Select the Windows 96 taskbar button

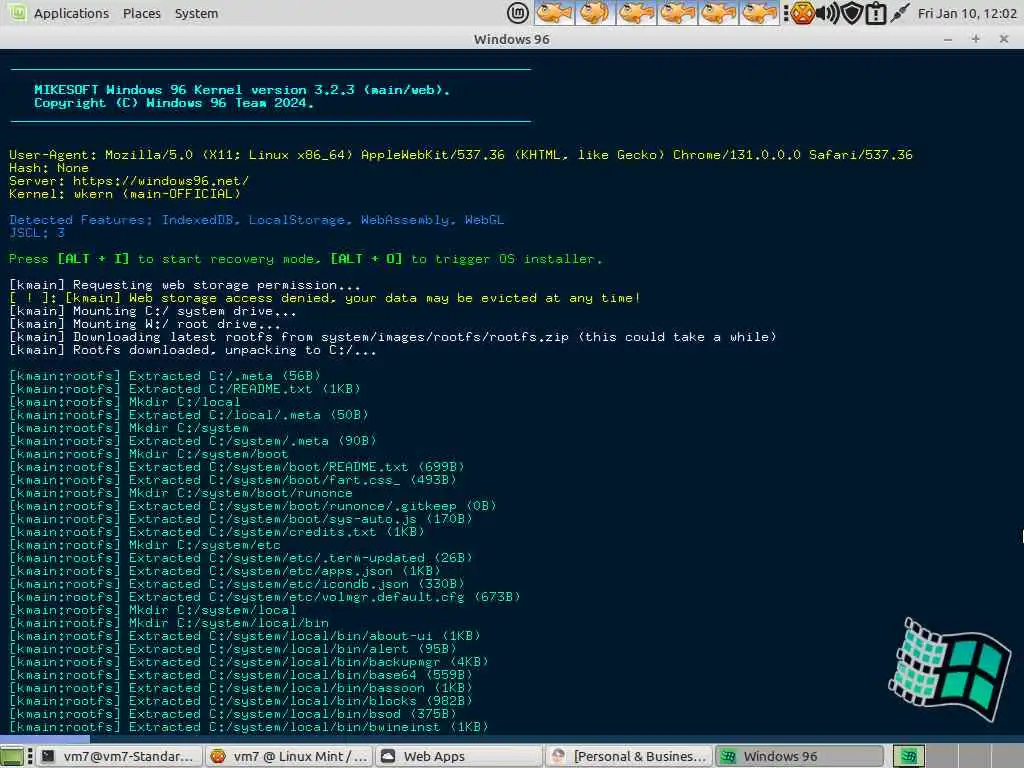(799, 756)
